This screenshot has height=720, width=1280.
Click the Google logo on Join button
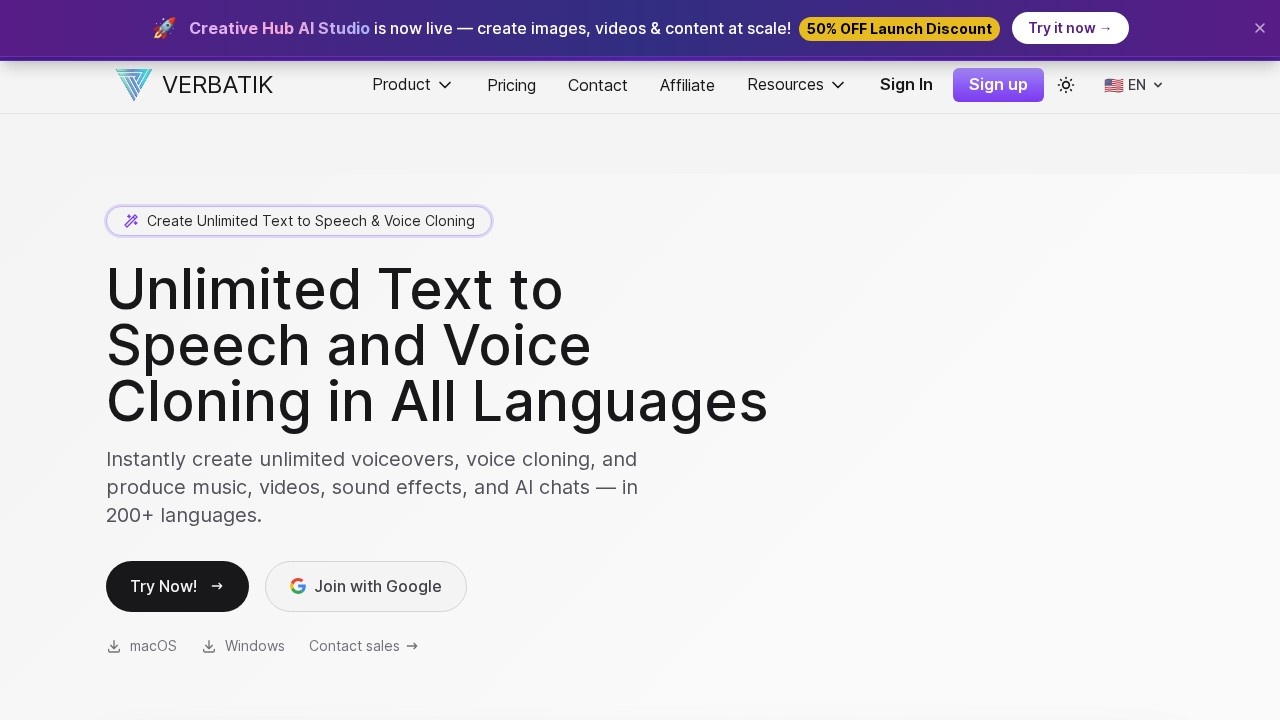click(298, 586)
